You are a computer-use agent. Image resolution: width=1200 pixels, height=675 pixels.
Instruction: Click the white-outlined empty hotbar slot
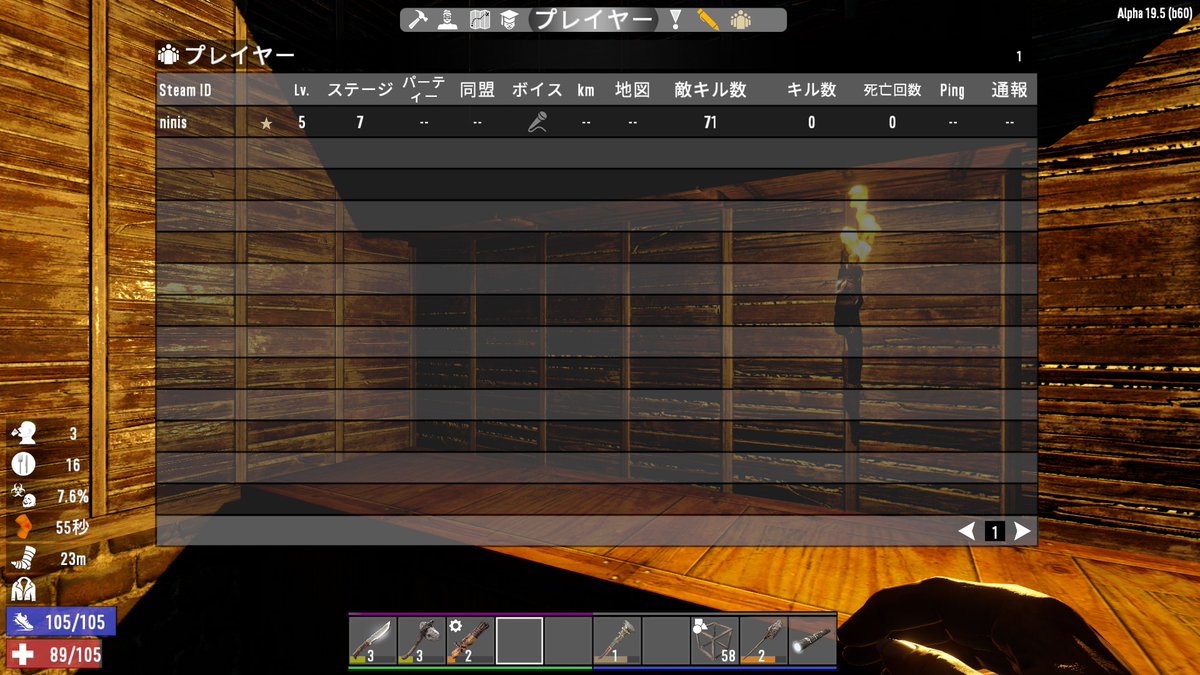tap(519, 641)
